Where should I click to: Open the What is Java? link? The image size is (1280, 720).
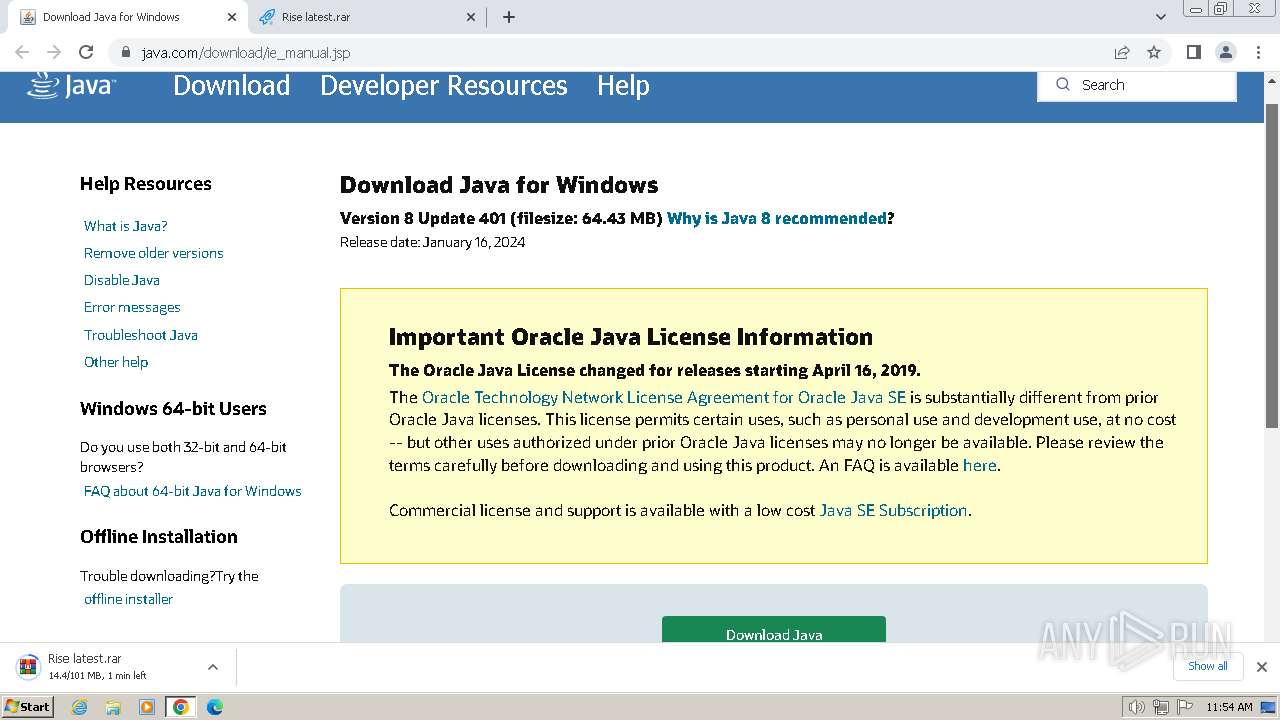click(126, 226)
